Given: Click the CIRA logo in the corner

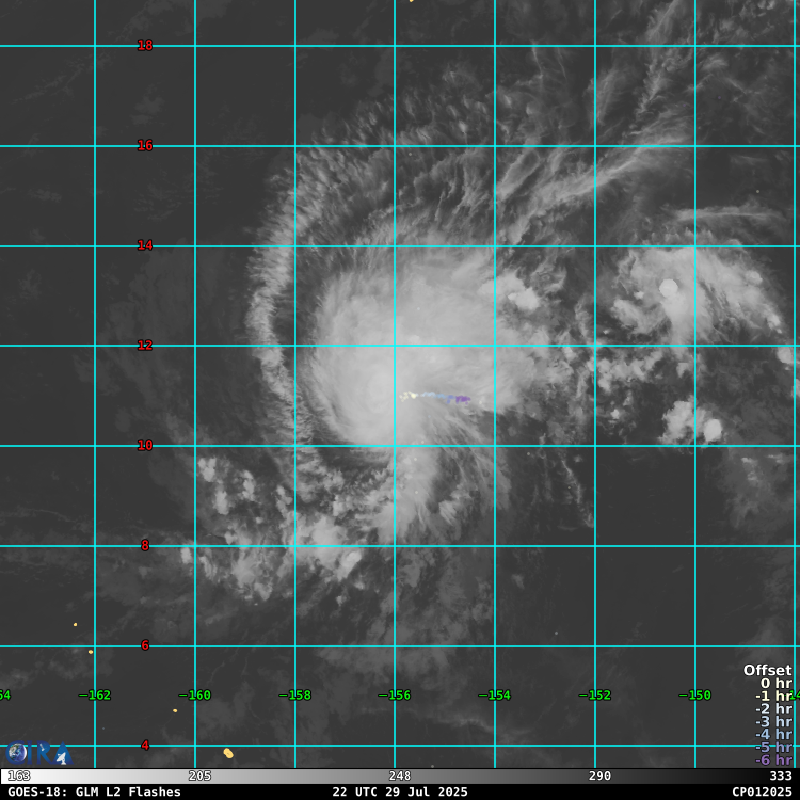Looking at the screenshot, I should 36,753.
